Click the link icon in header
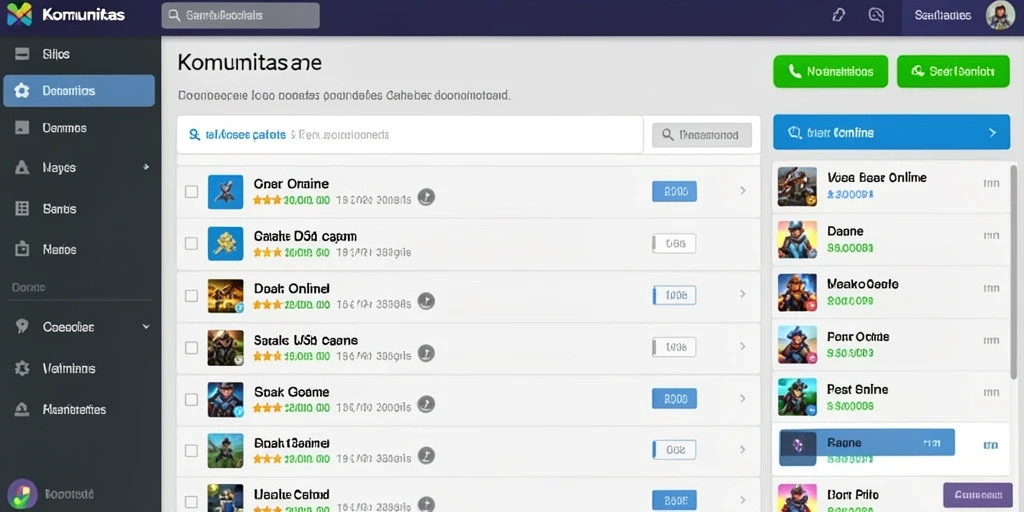 click(x=839, y=15)
